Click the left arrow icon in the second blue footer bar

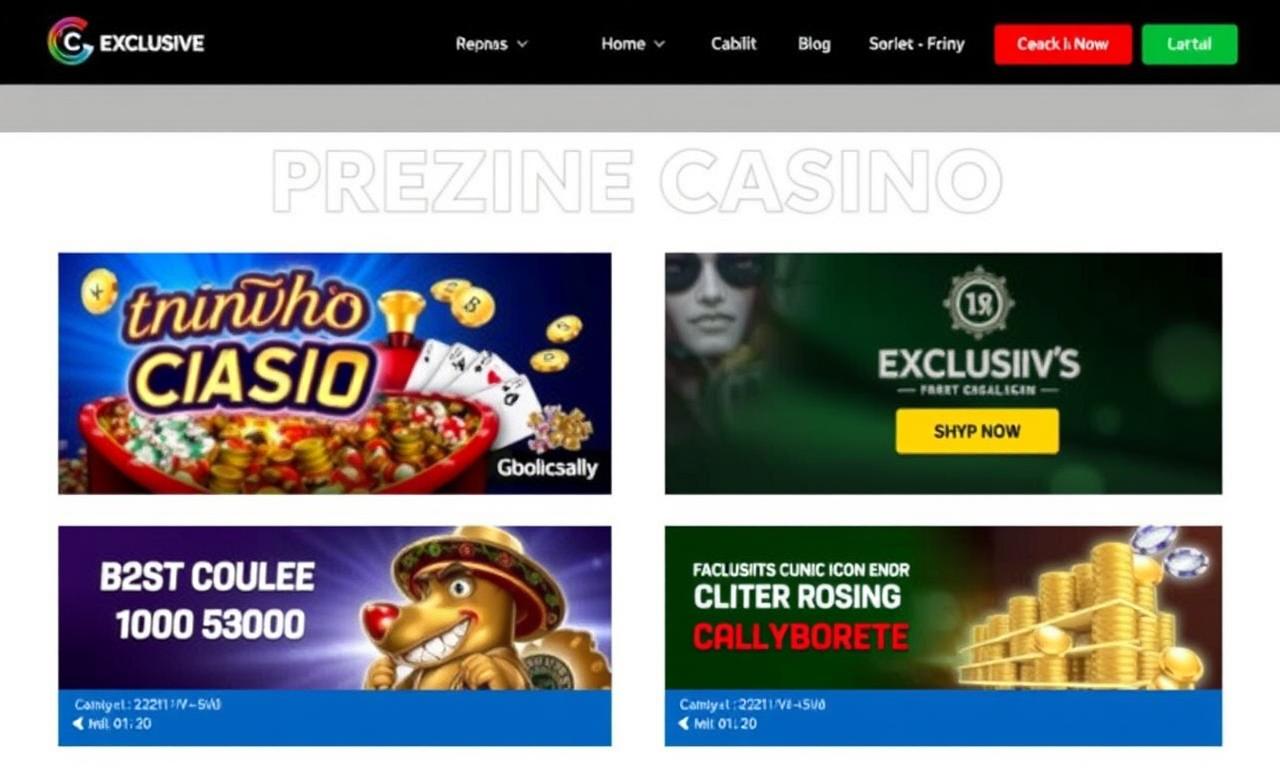point(685,723)
